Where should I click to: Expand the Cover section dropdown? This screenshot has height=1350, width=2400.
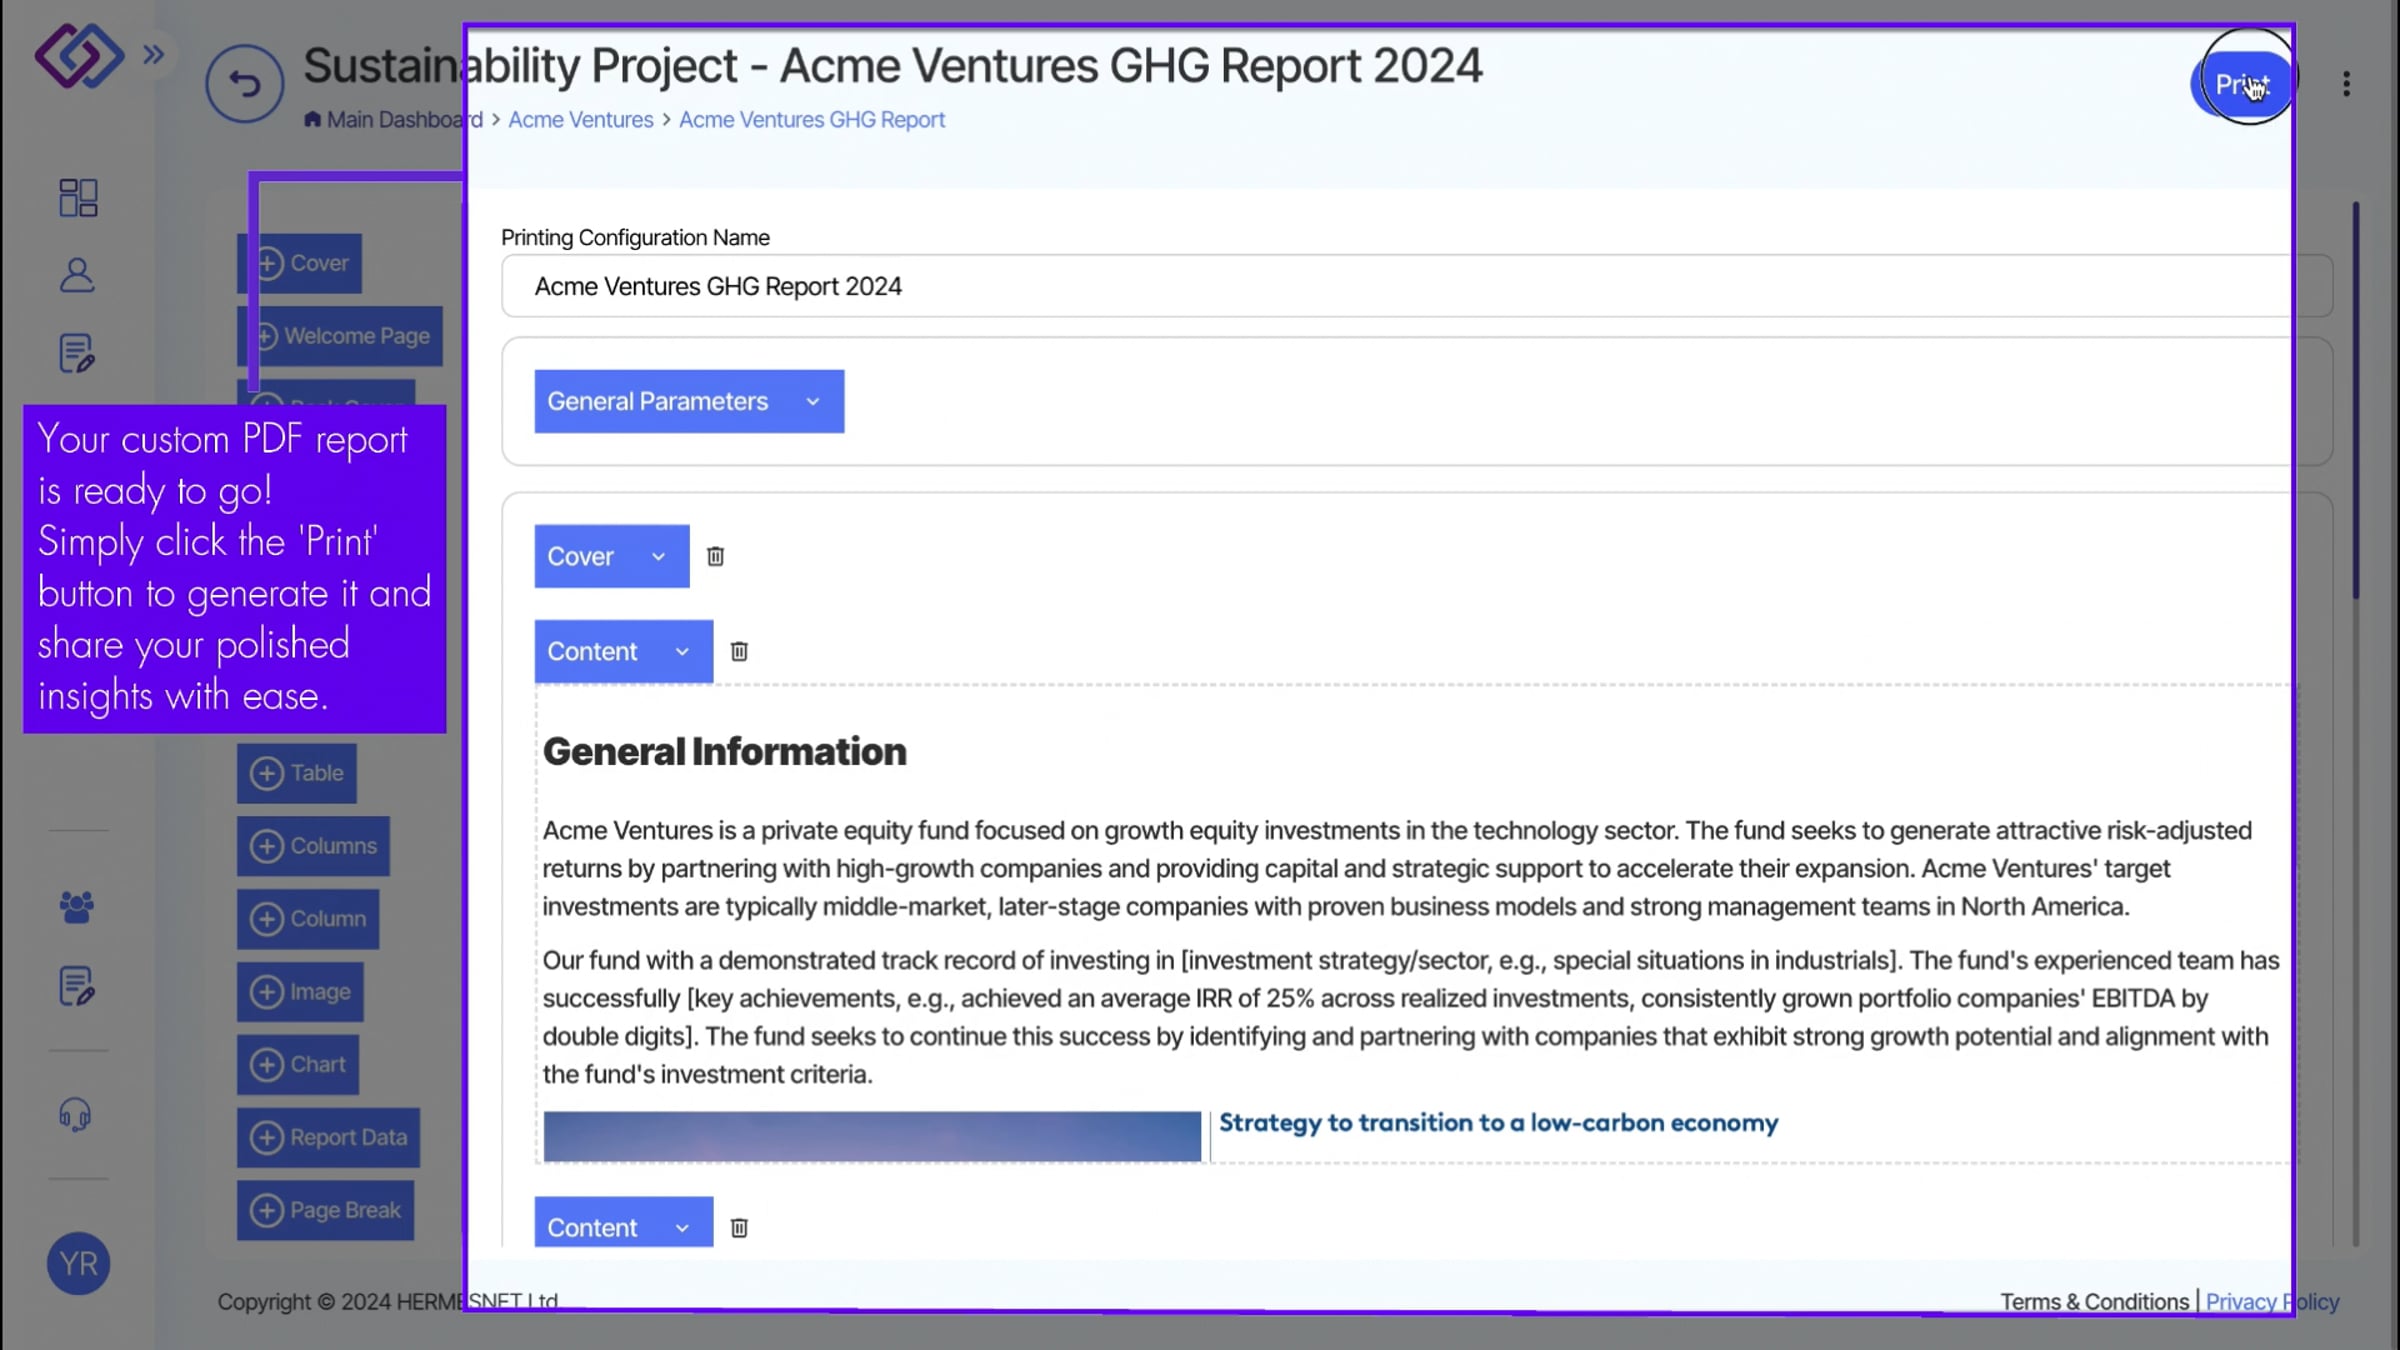point(611,556)
